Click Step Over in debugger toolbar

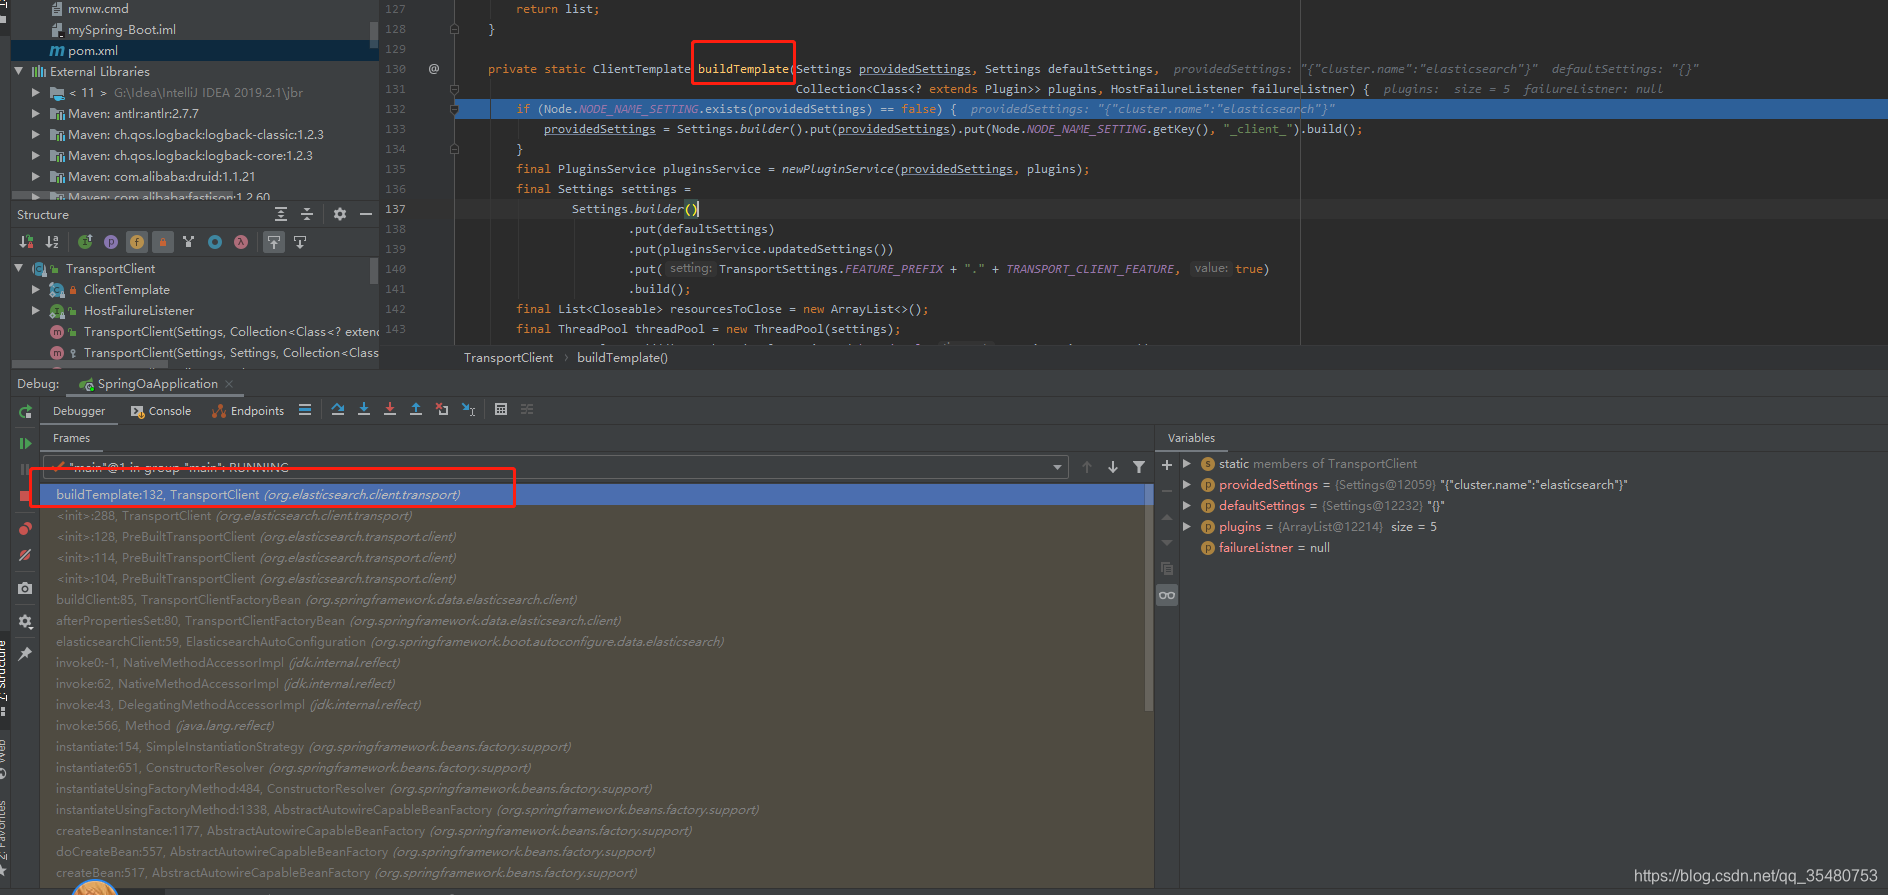coord(337,410)
